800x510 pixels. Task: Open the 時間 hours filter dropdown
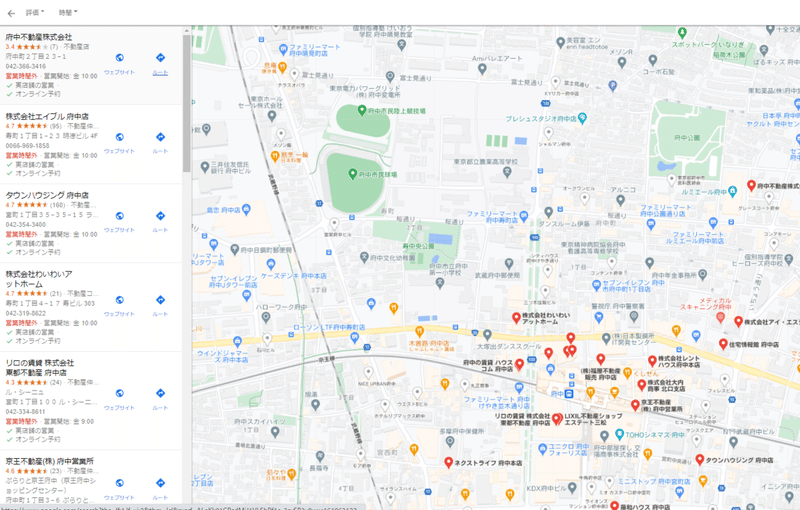pos(68,12)
